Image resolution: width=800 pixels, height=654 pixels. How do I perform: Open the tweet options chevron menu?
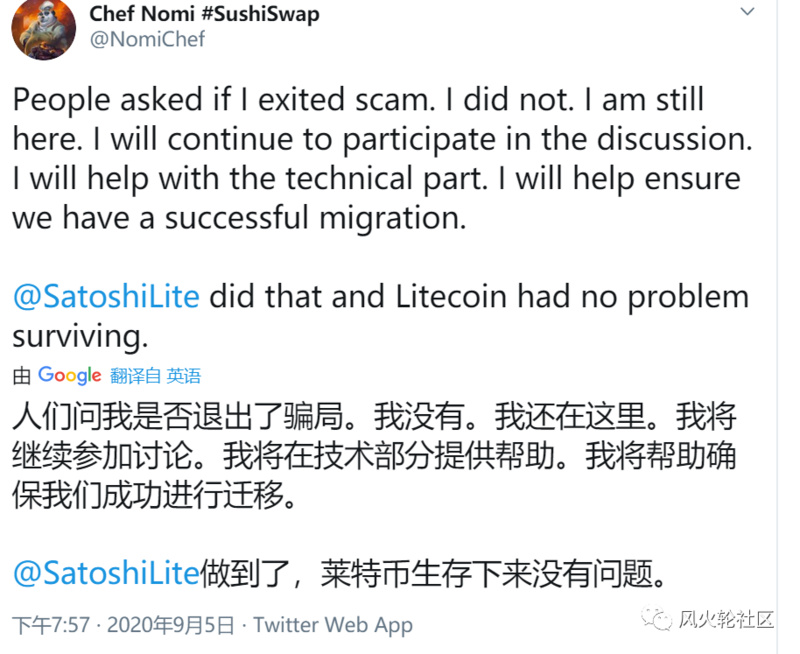point(749,13)
